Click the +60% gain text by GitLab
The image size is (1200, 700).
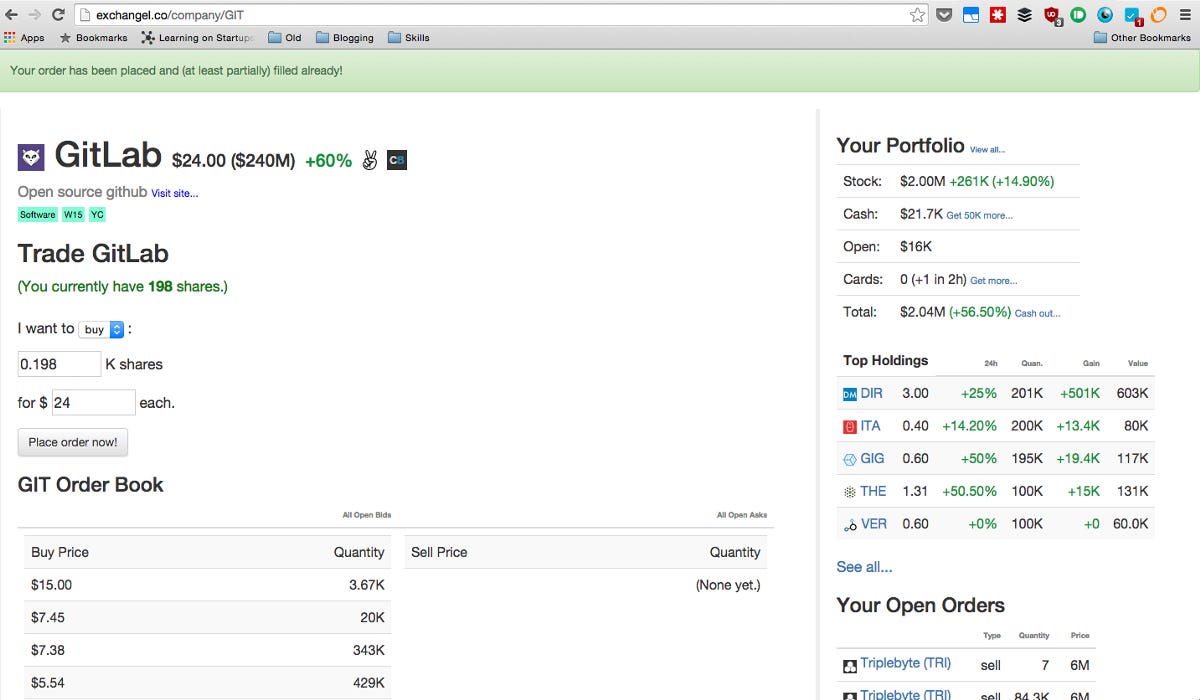click(x=328, y=161)
